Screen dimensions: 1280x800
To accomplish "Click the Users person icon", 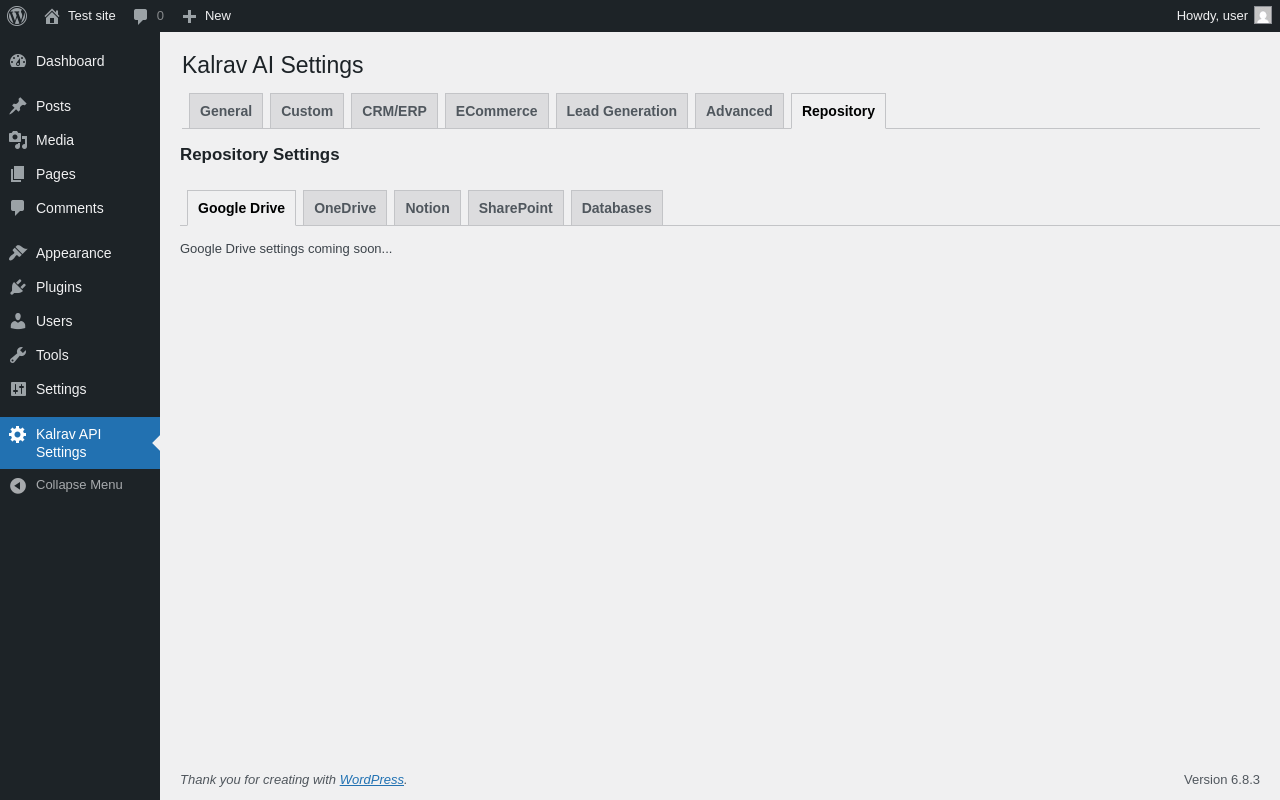I will coord(18,321).
